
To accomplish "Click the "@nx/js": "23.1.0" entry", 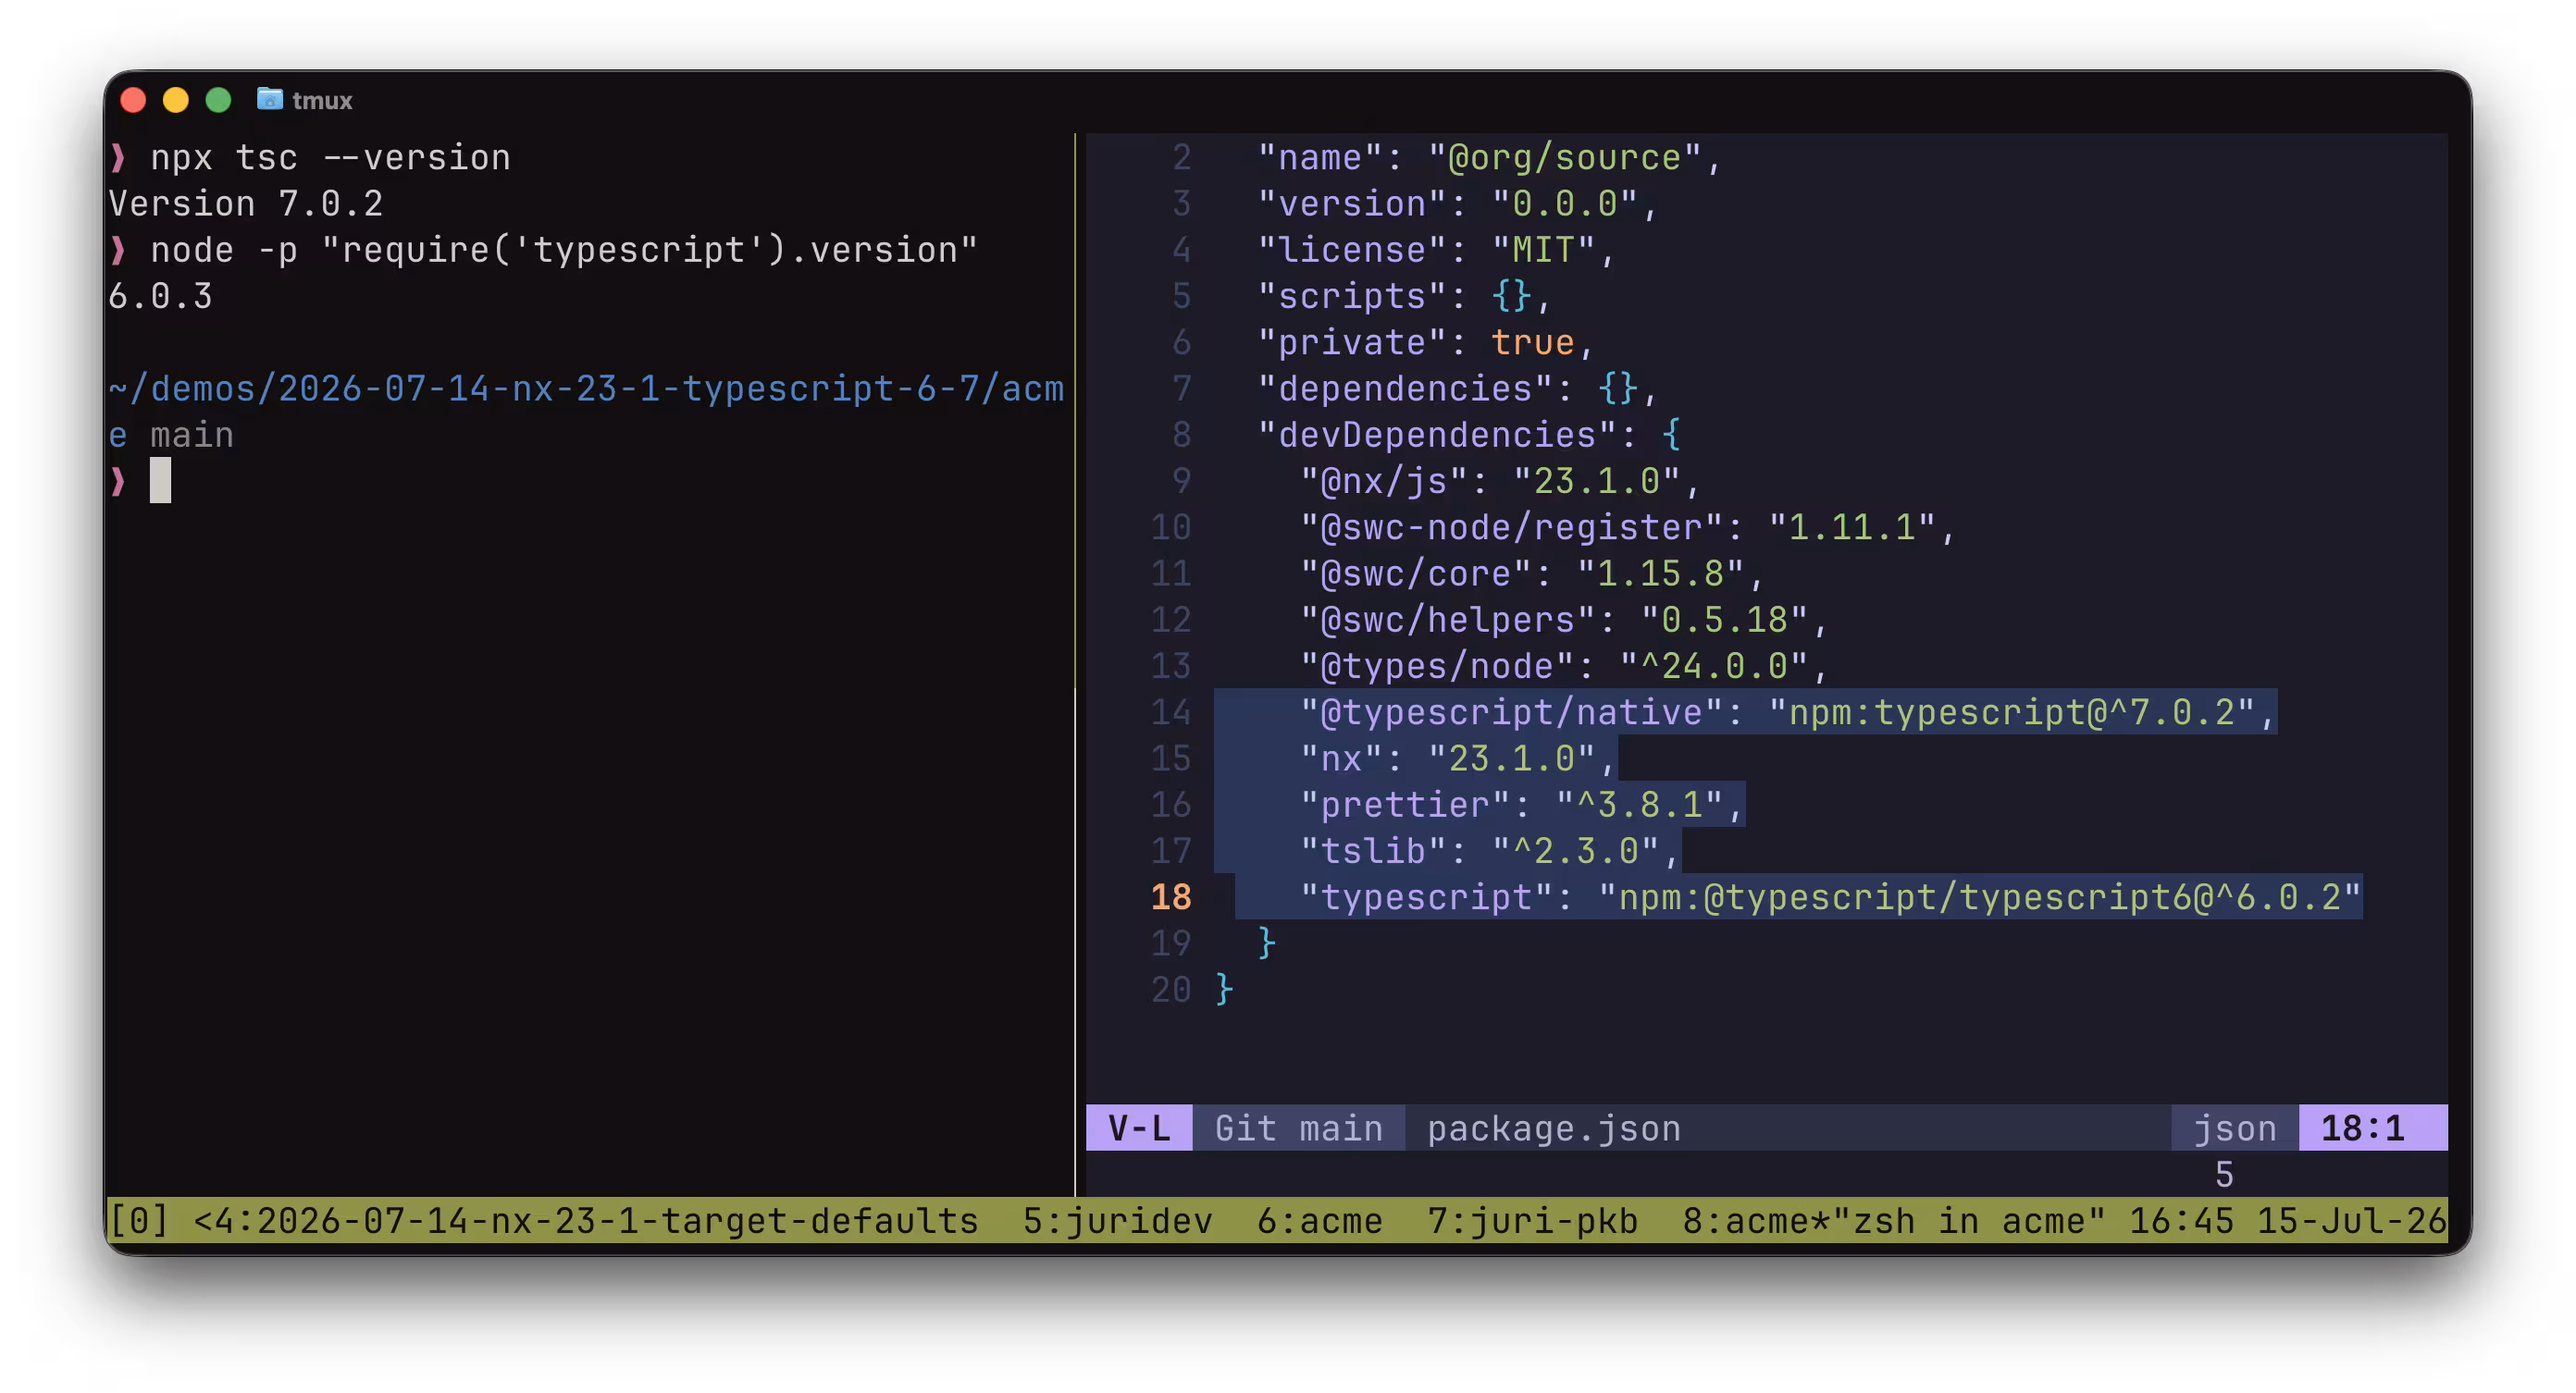I will pos(1500,481).
